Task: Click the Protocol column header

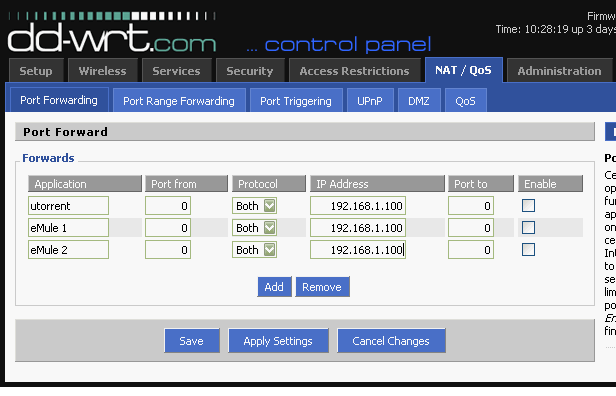Action: tap(269, 183)
